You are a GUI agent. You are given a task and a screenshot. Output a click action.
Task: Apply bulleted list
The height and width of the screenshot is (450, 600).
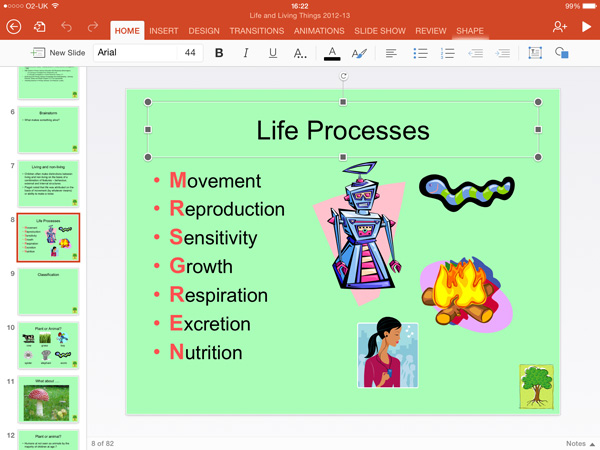pos(420,53)
